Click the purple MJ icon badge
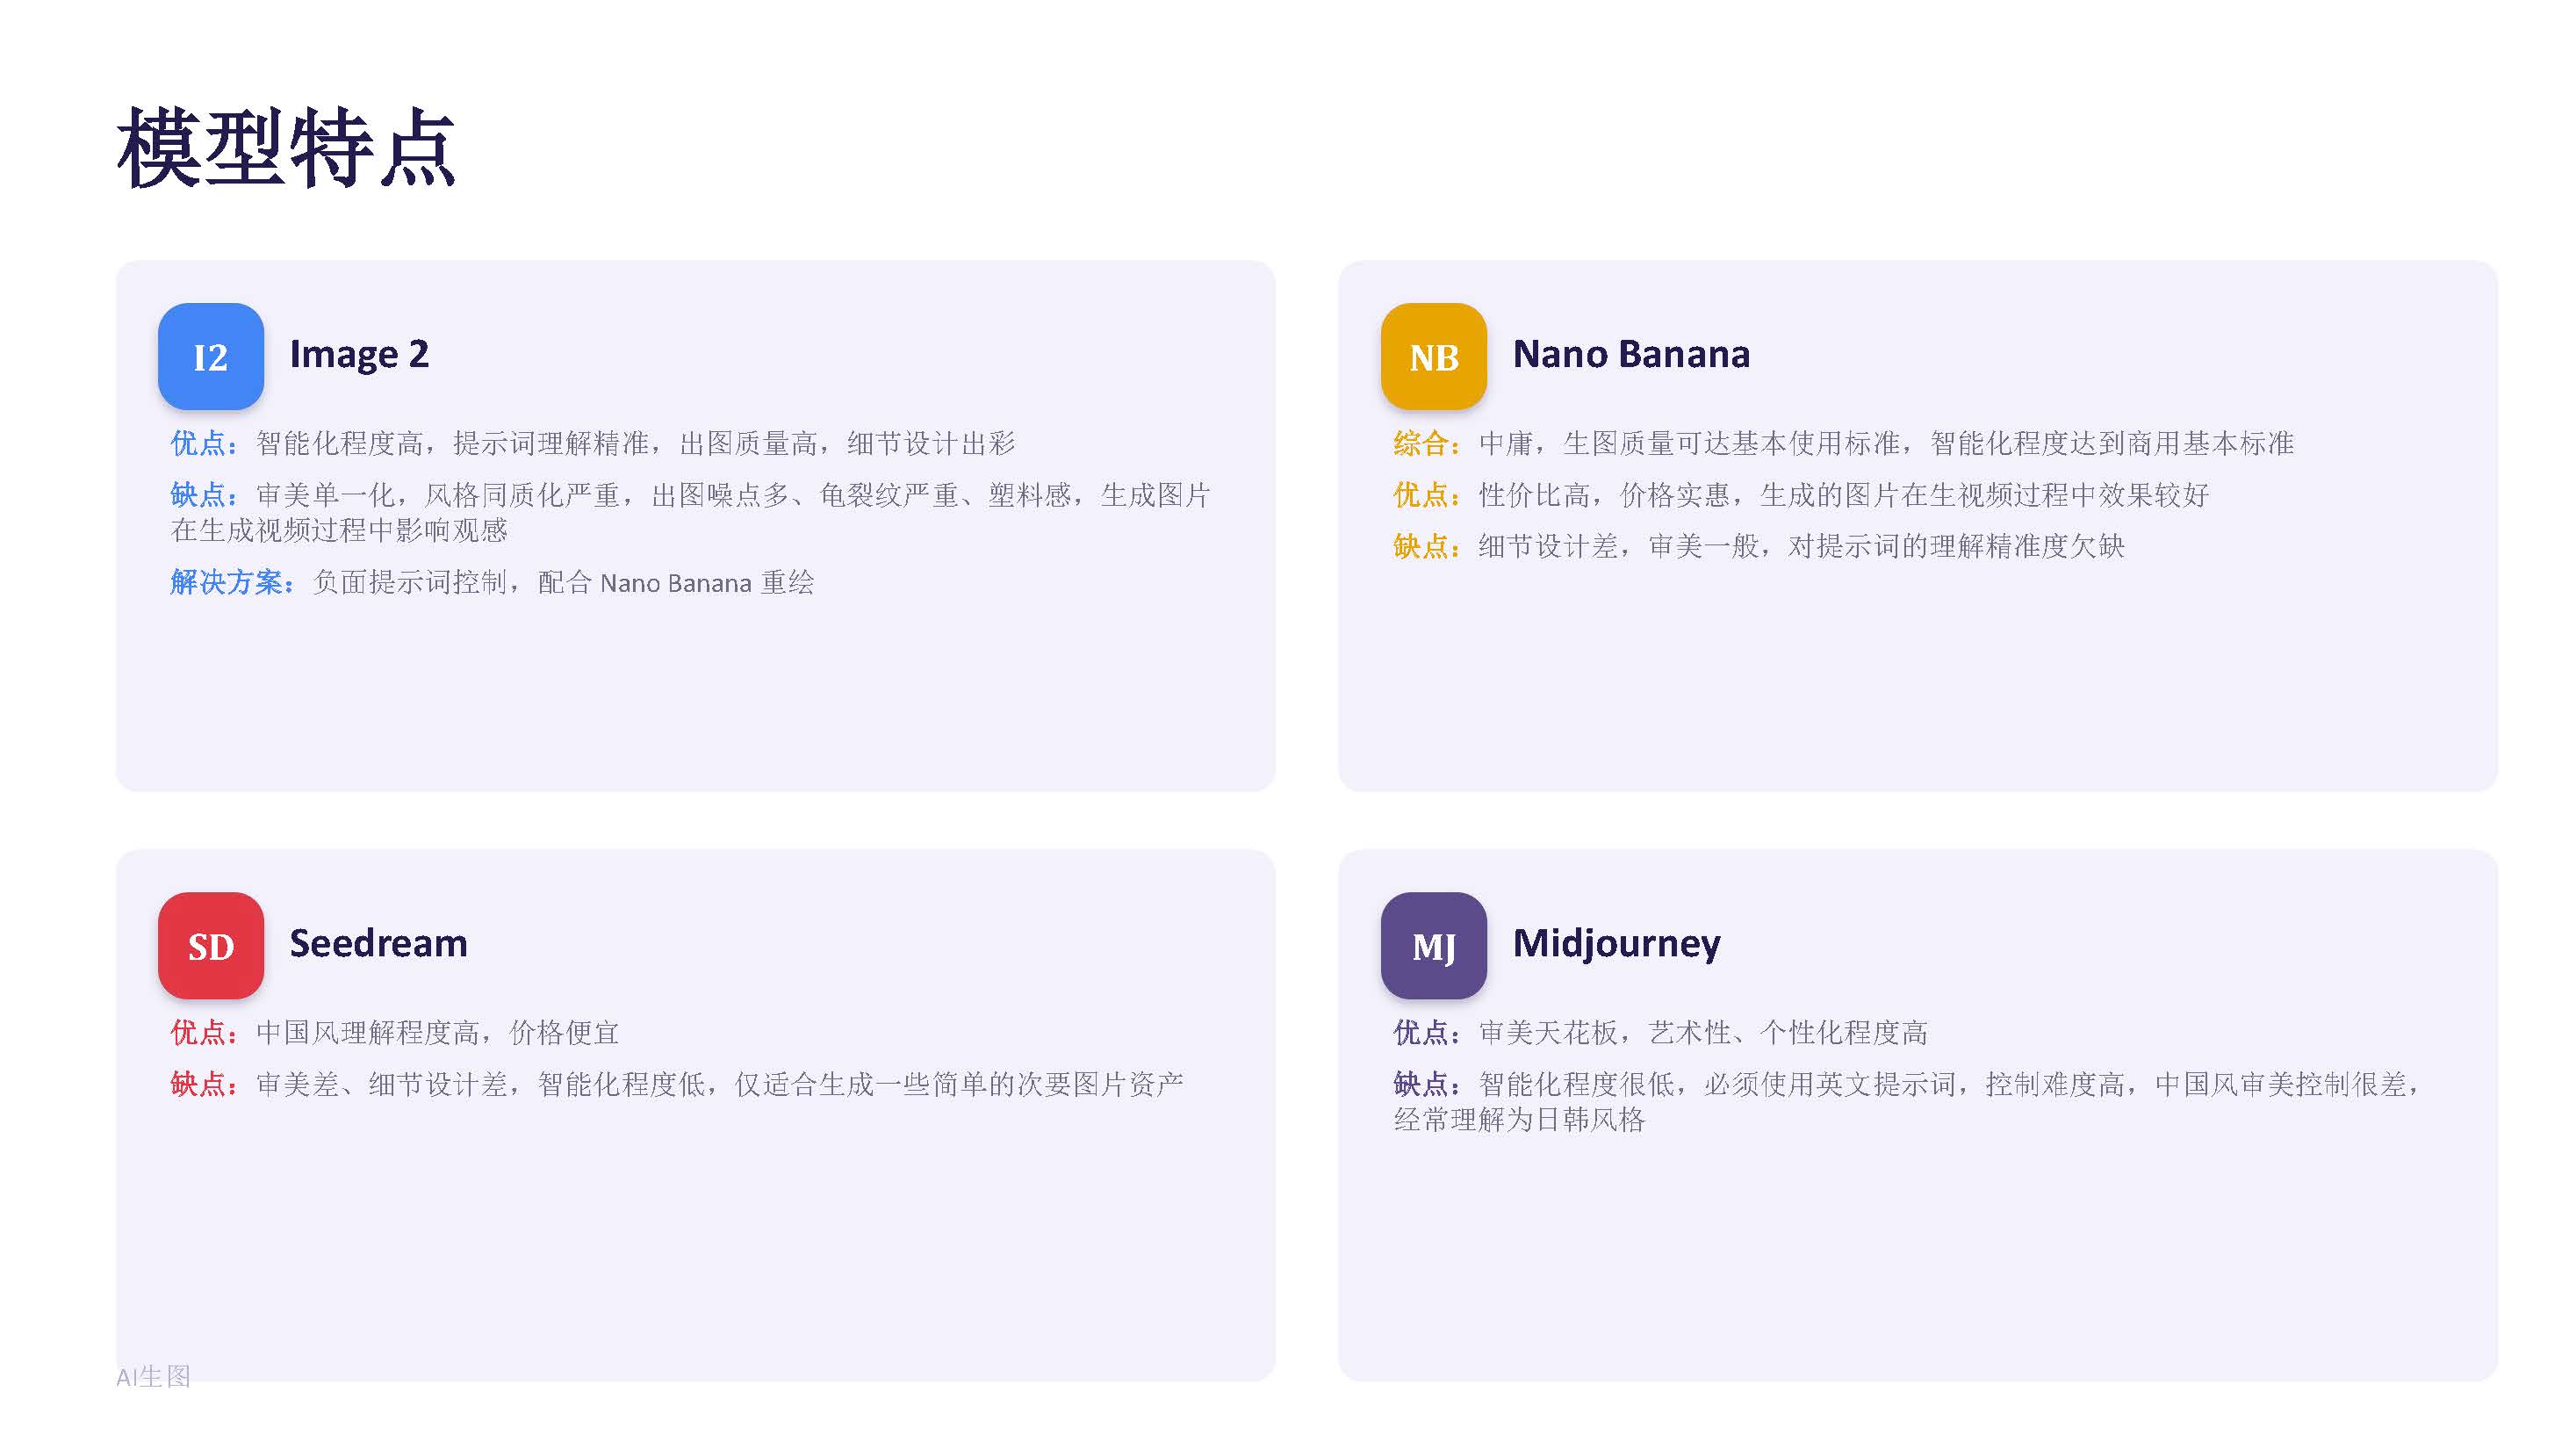2576x1449 pixels. (1433, 945)
